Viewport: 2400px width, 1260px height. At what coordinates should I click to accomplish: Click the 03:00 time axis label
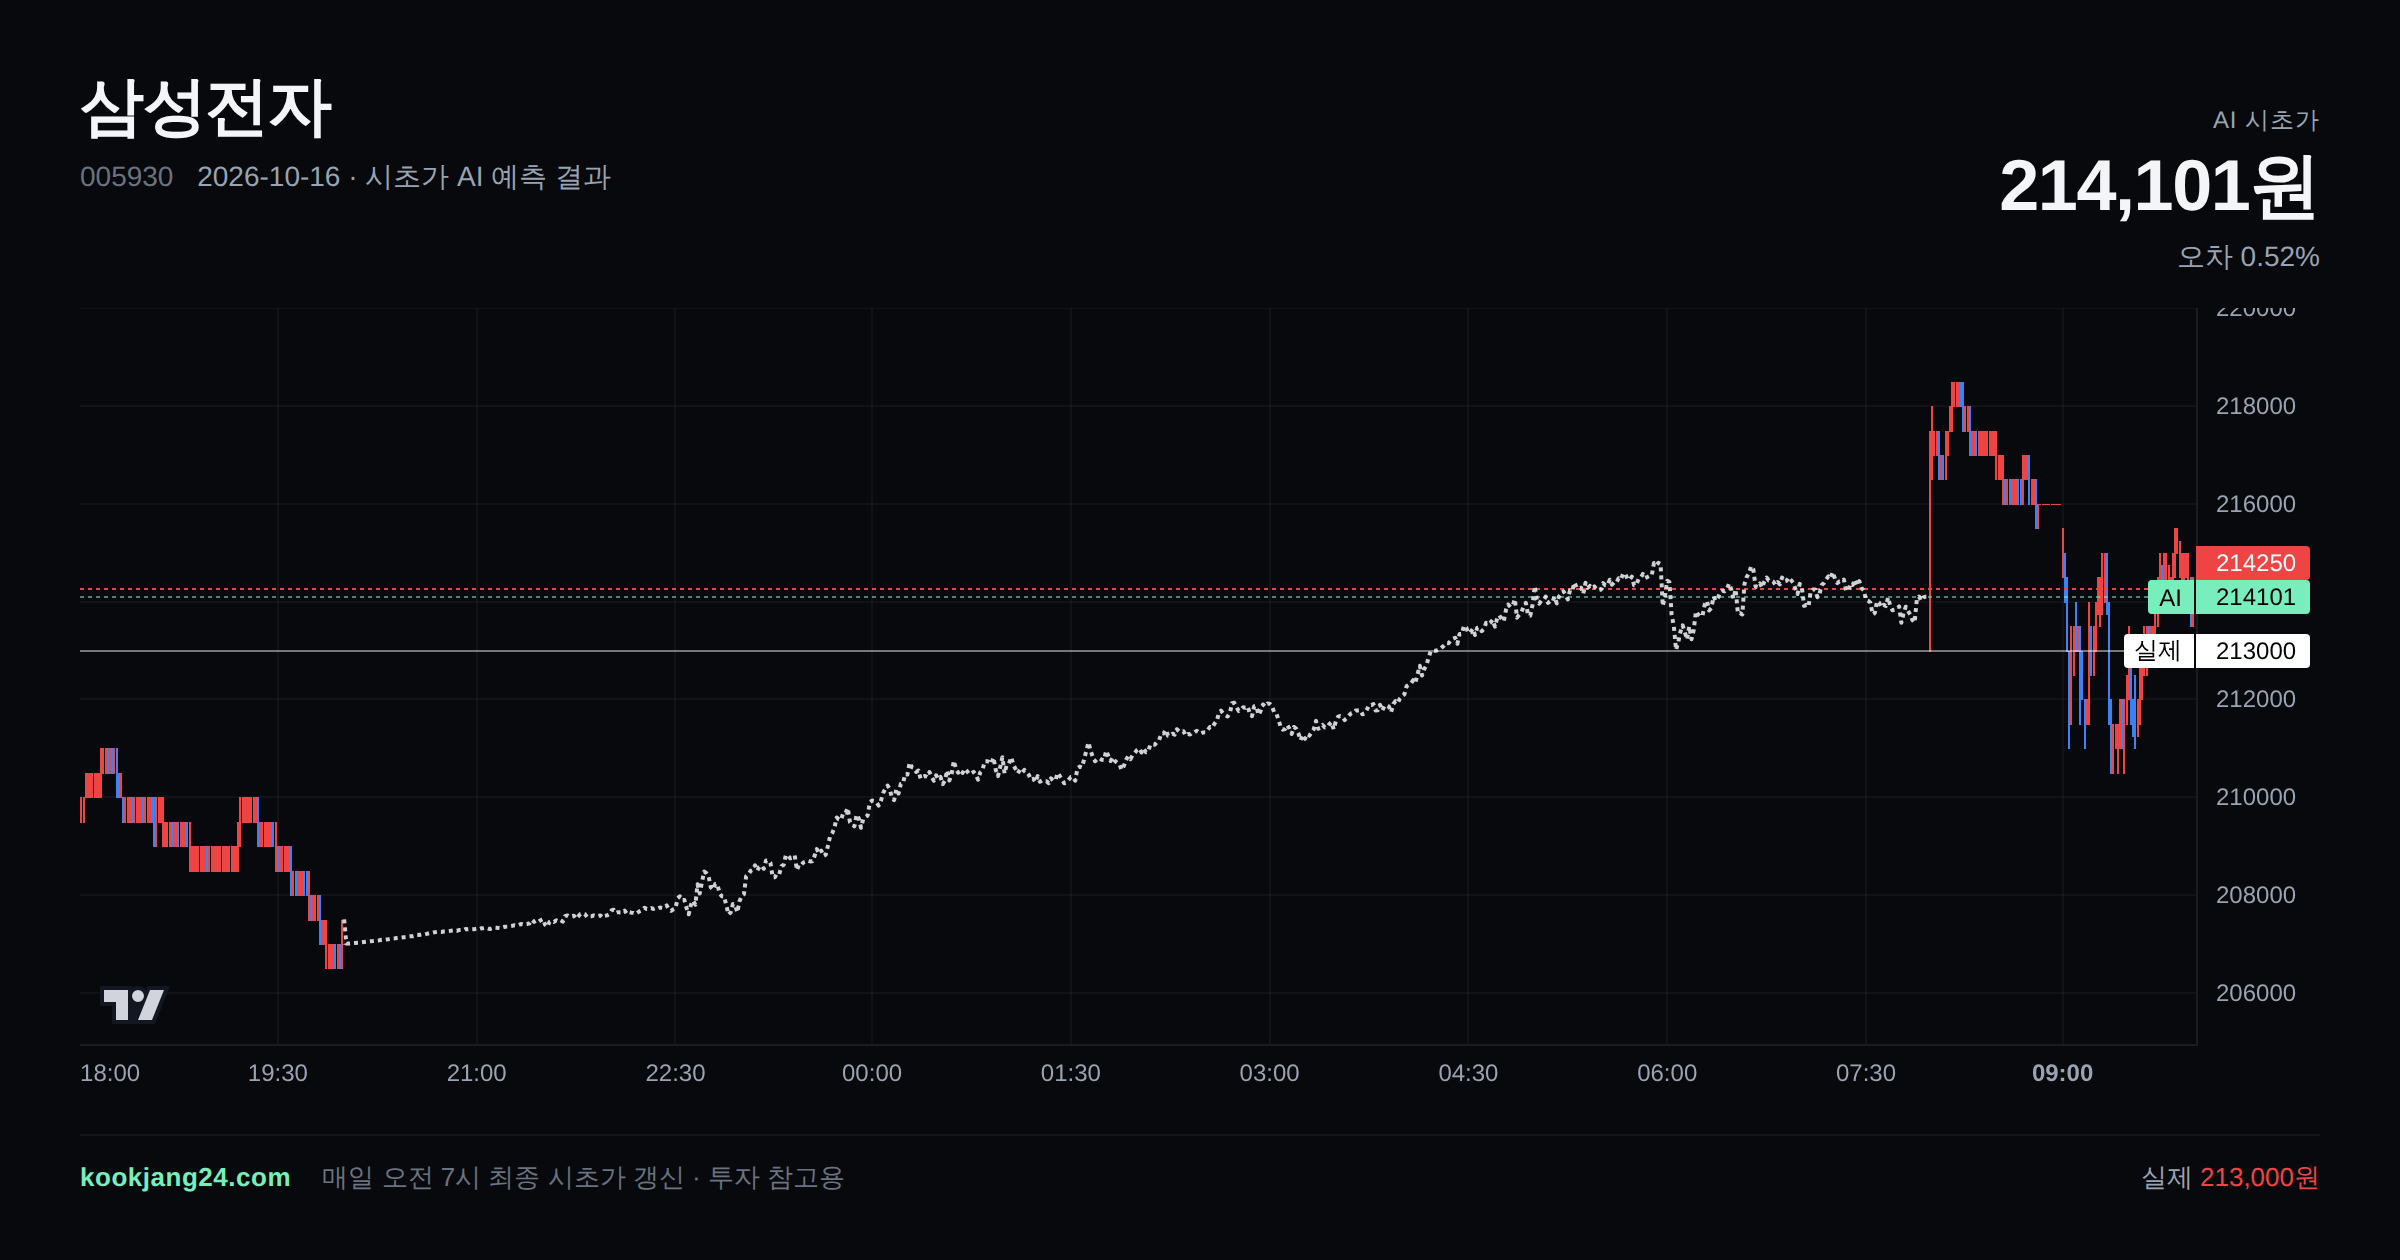click(1269, 1073)
